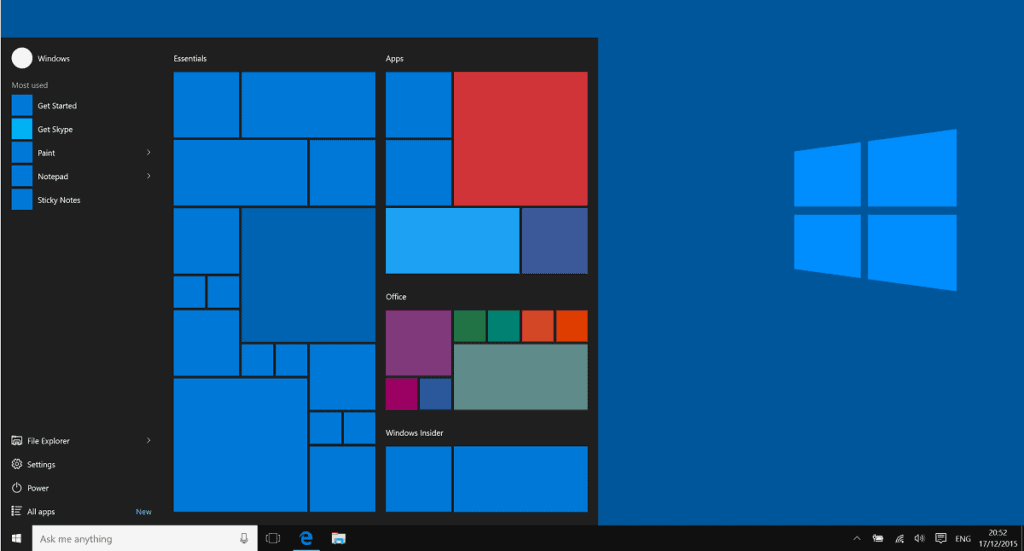Open the indigo tile in Apps group
Viewport: 1024px width, 551px height.
click(x=554, y=241)
